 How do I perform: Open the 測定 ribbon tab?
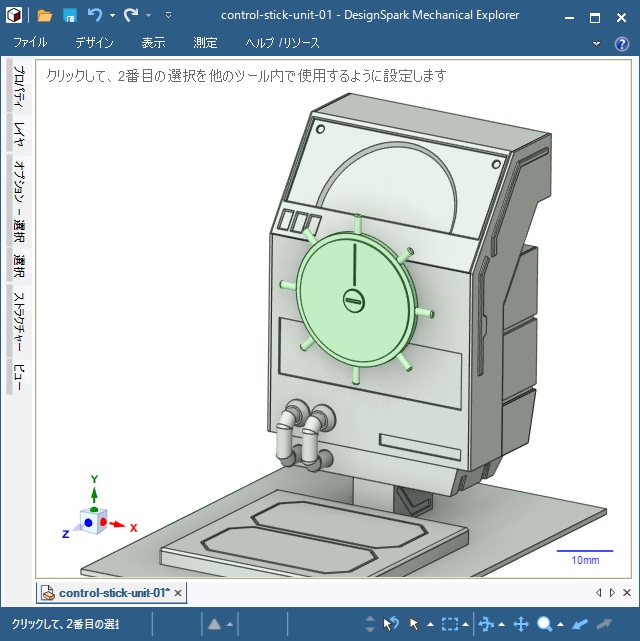(x=205, y=43)
